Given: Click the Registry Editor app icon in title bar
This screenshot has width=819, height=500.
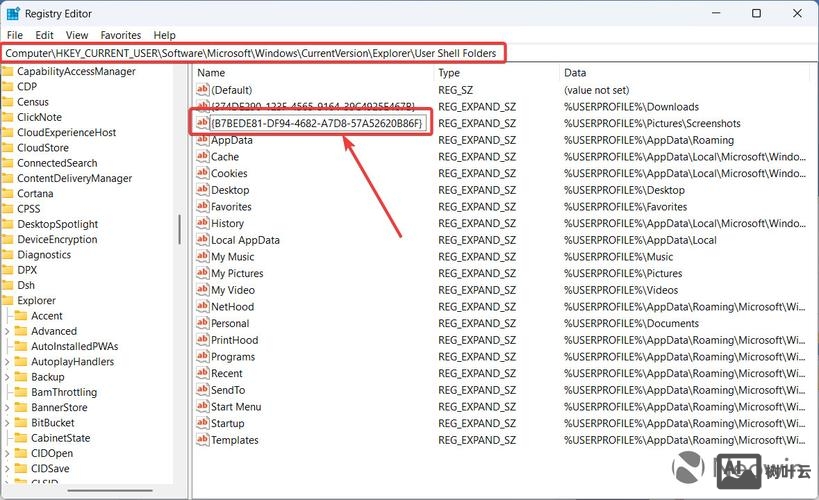Looking at the screenshot, I should click(x=13, y=13).
